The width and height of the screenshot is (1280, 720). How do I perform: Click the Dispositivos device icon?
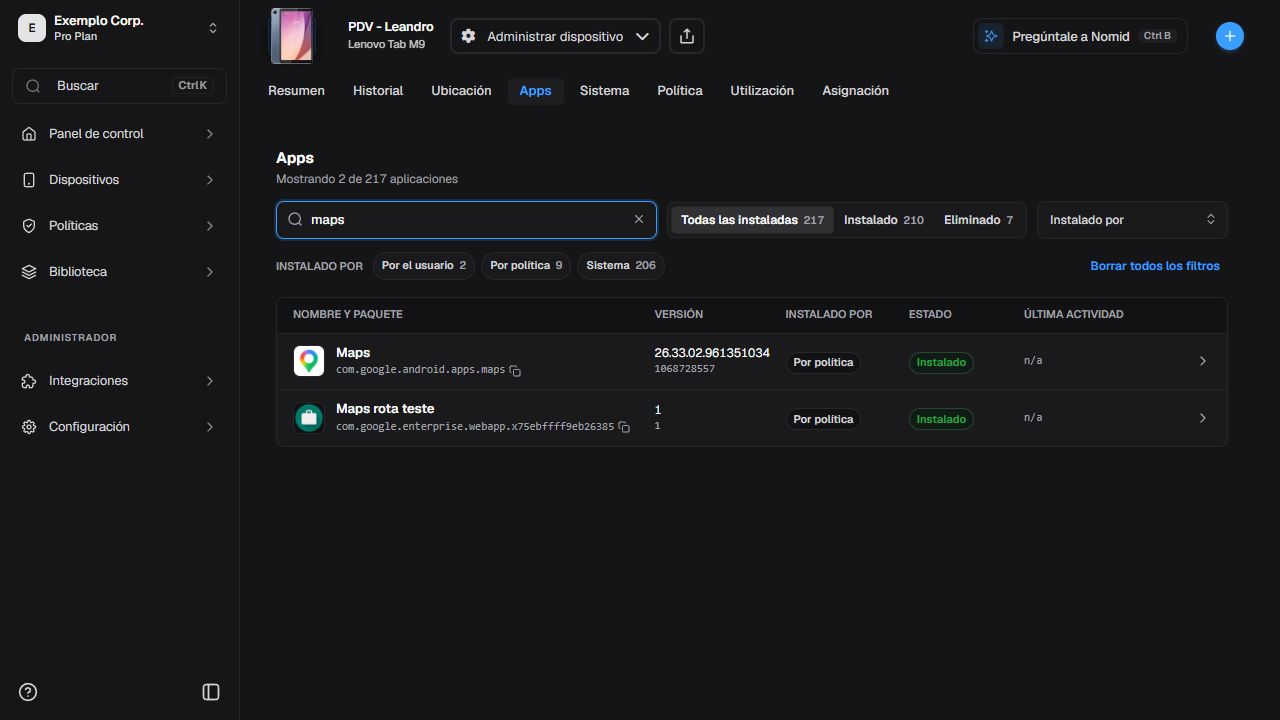click(x=29, y=180)
